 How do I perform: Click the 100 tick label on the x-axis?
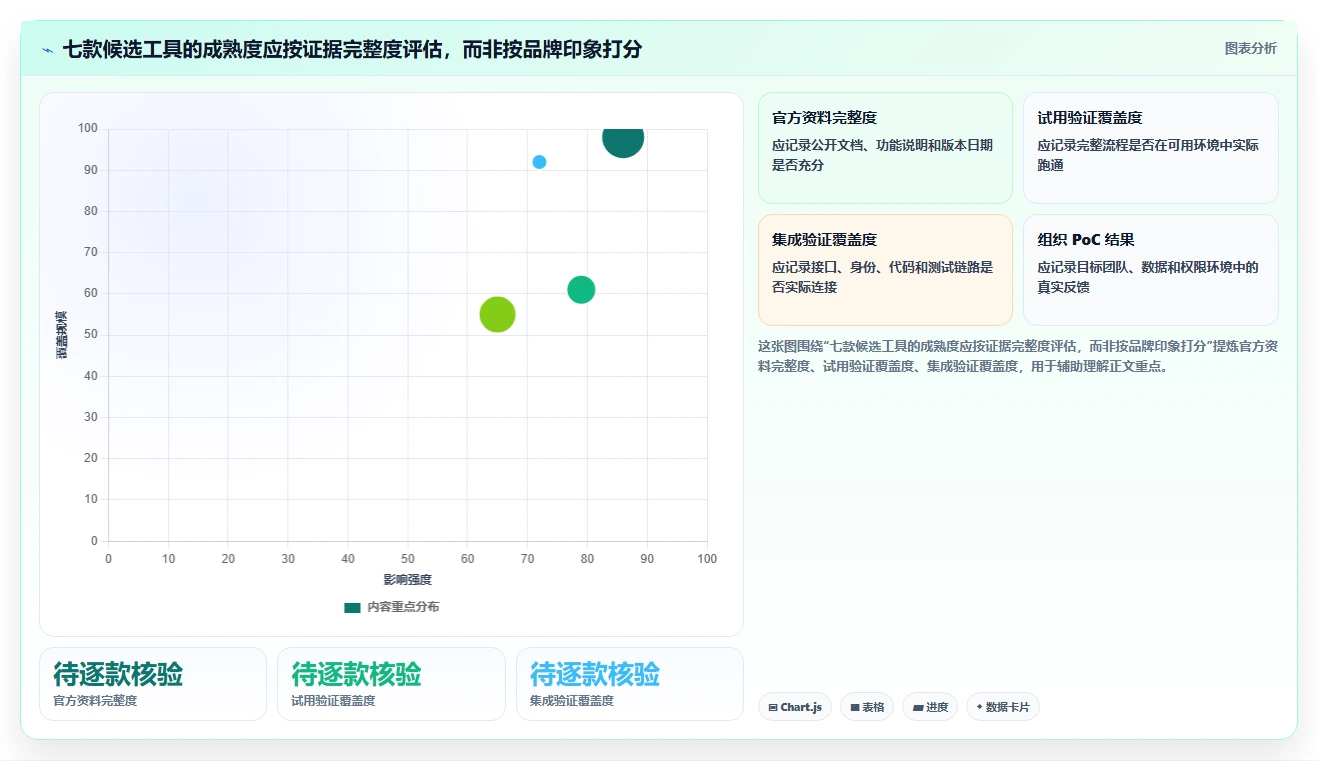(x=707, y=559)
